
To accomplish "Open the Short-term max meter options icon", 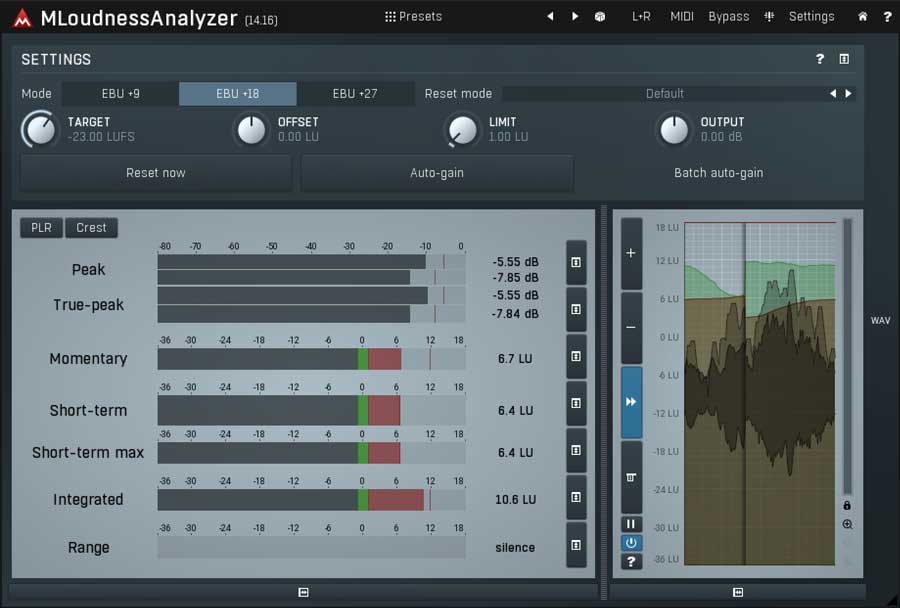I will 576,451.
